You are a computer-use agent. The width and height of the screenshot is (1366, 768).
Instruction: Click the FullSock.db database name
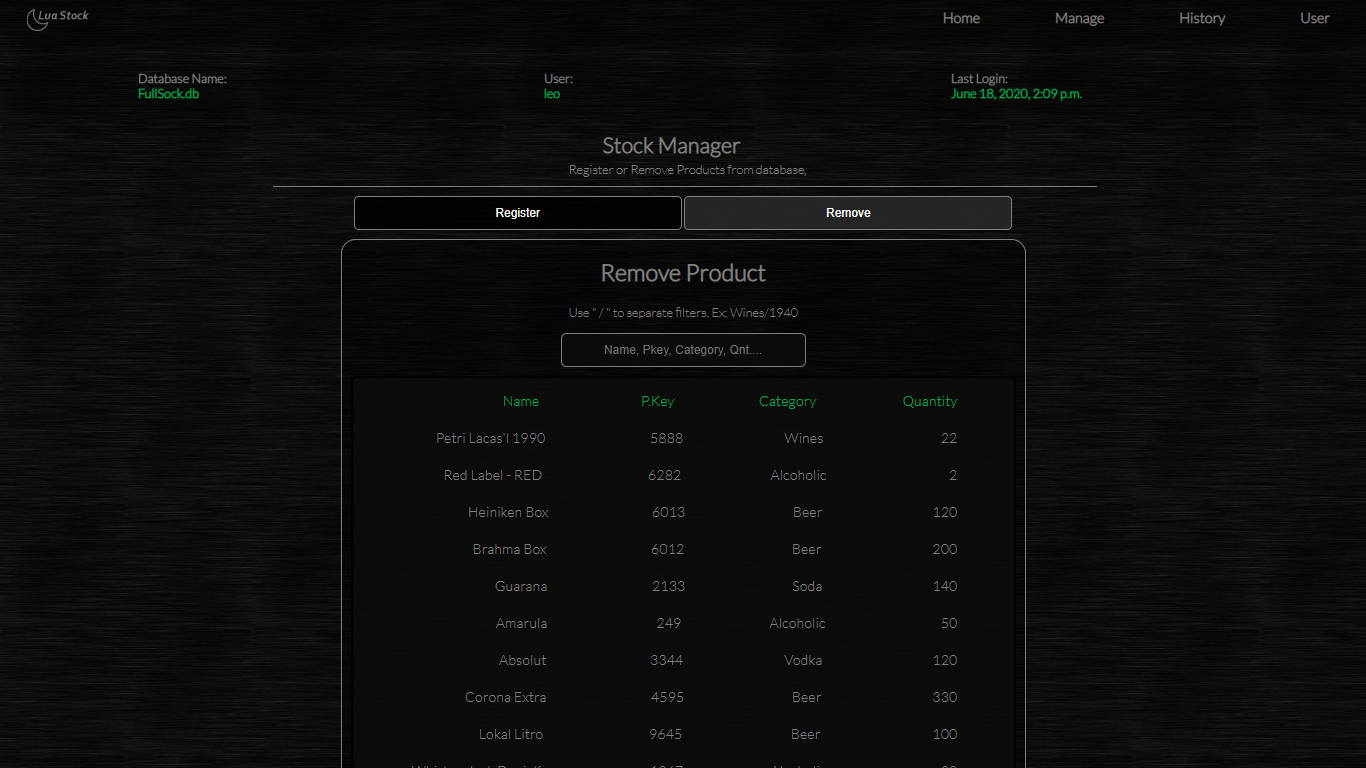coord(168,94)
